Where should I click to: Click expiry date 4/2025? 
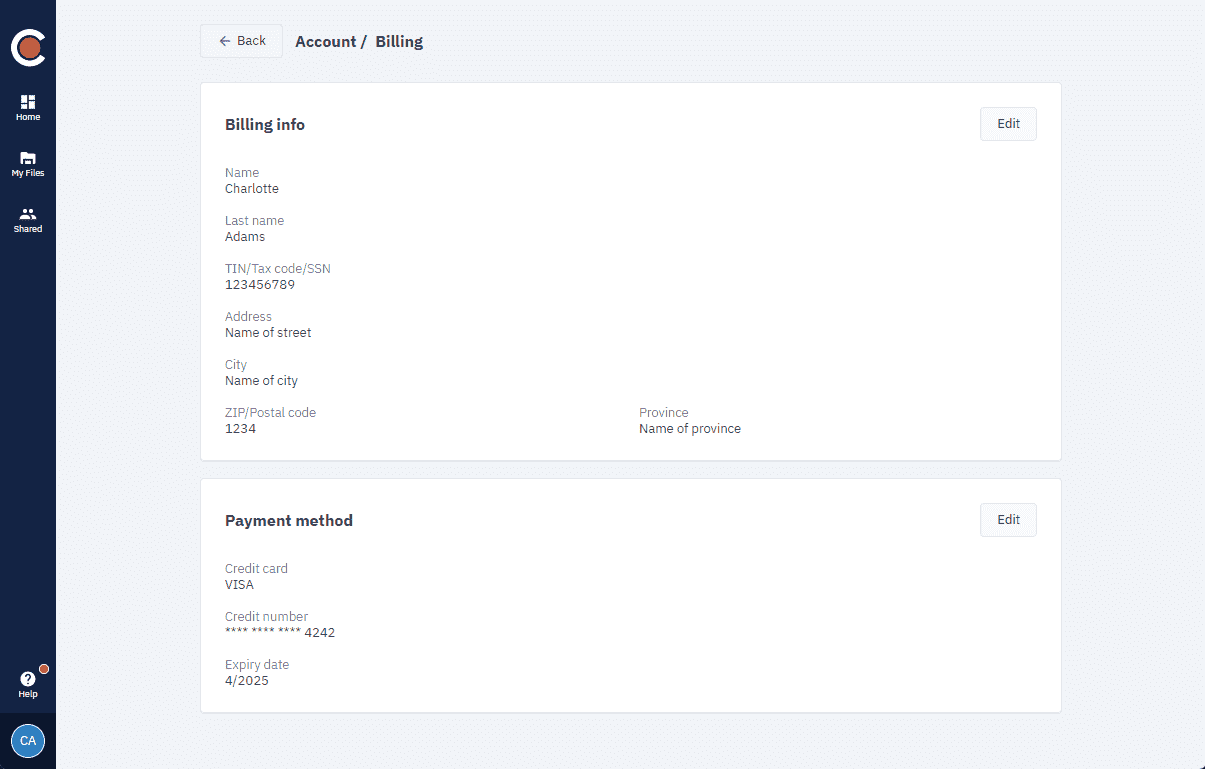[247, 681]
